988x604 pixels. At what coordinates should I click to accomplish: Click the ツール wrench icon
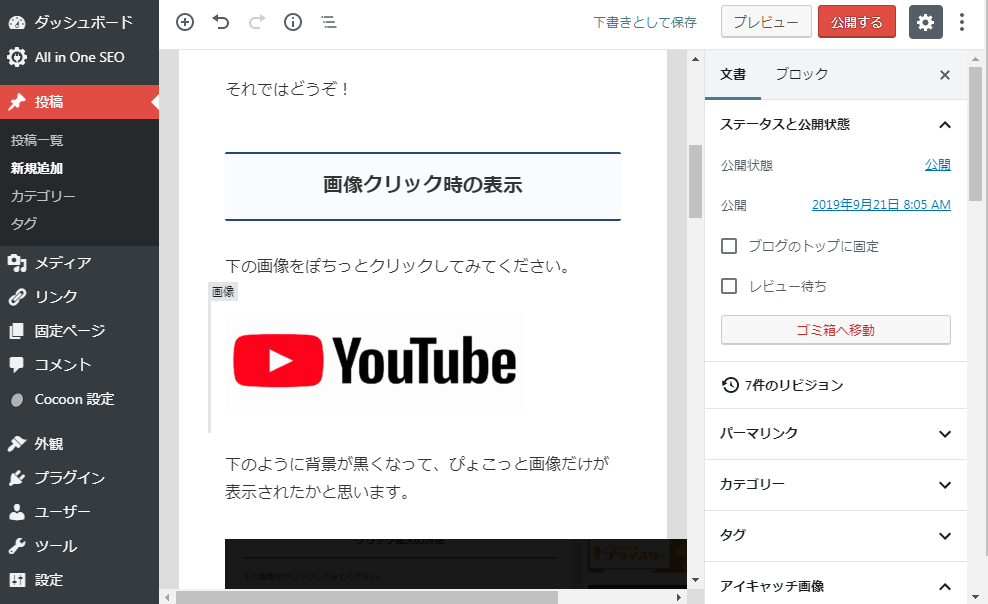click(17, 545)
